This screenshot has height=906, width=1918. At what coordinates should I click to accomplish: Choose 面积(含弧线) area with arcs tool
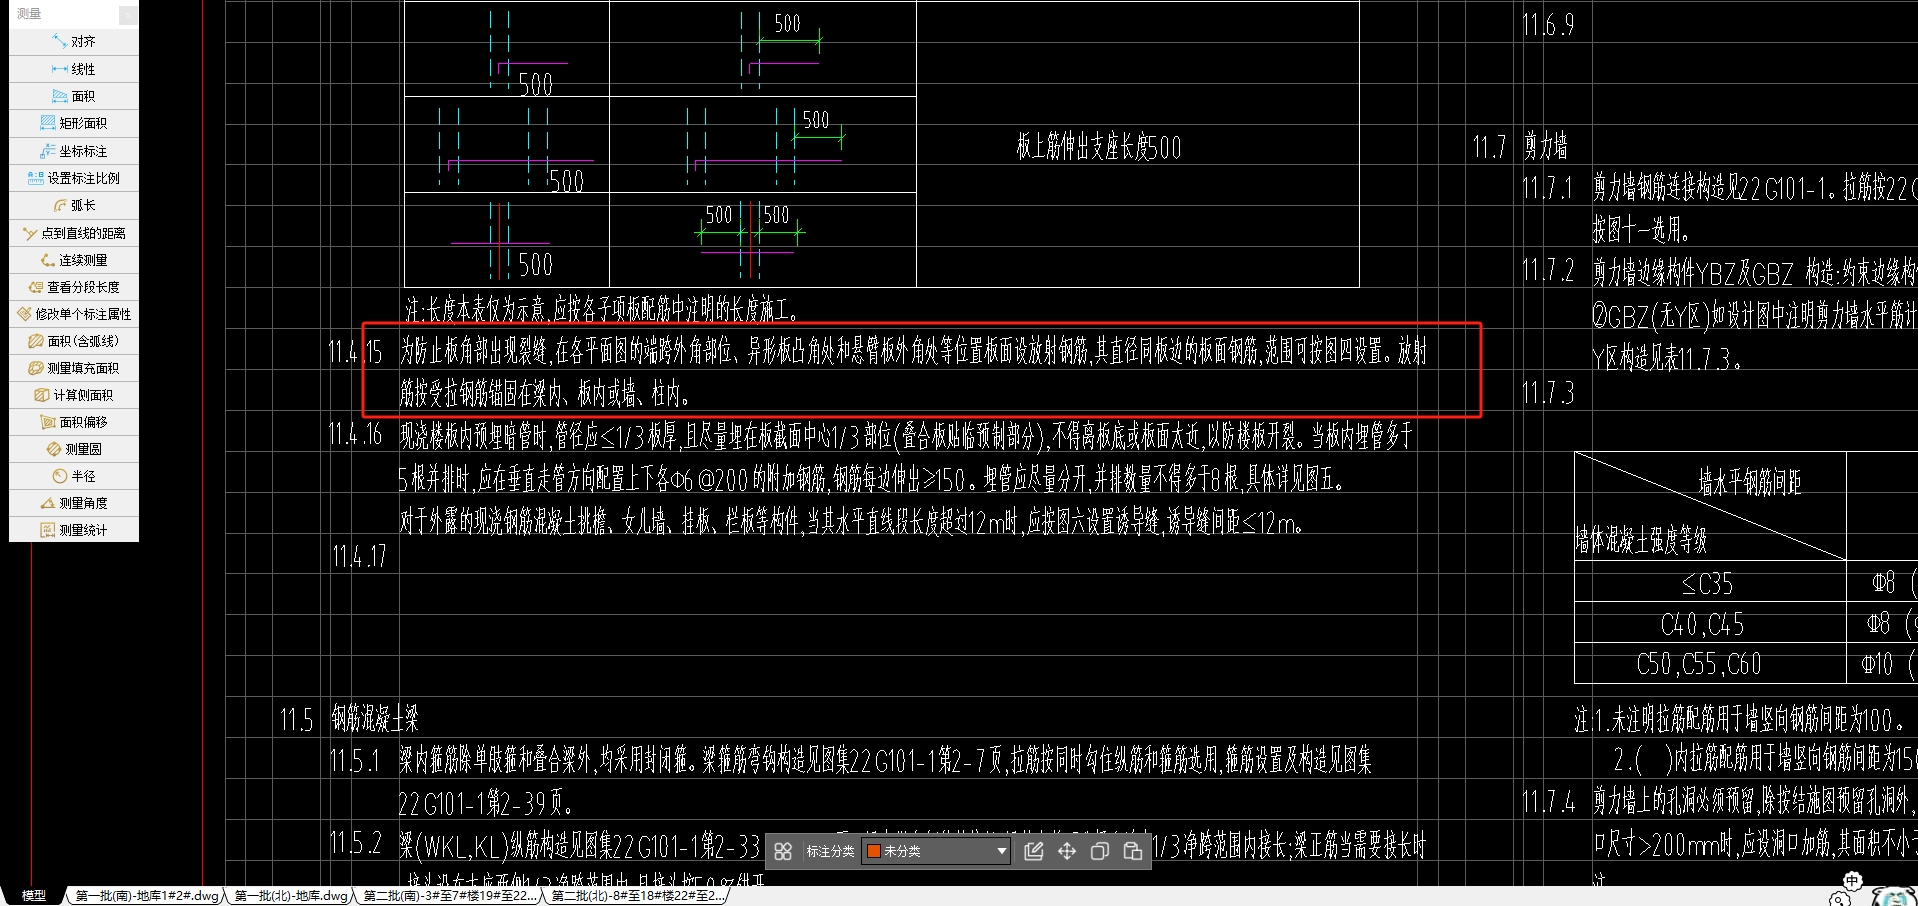[74, 341]
